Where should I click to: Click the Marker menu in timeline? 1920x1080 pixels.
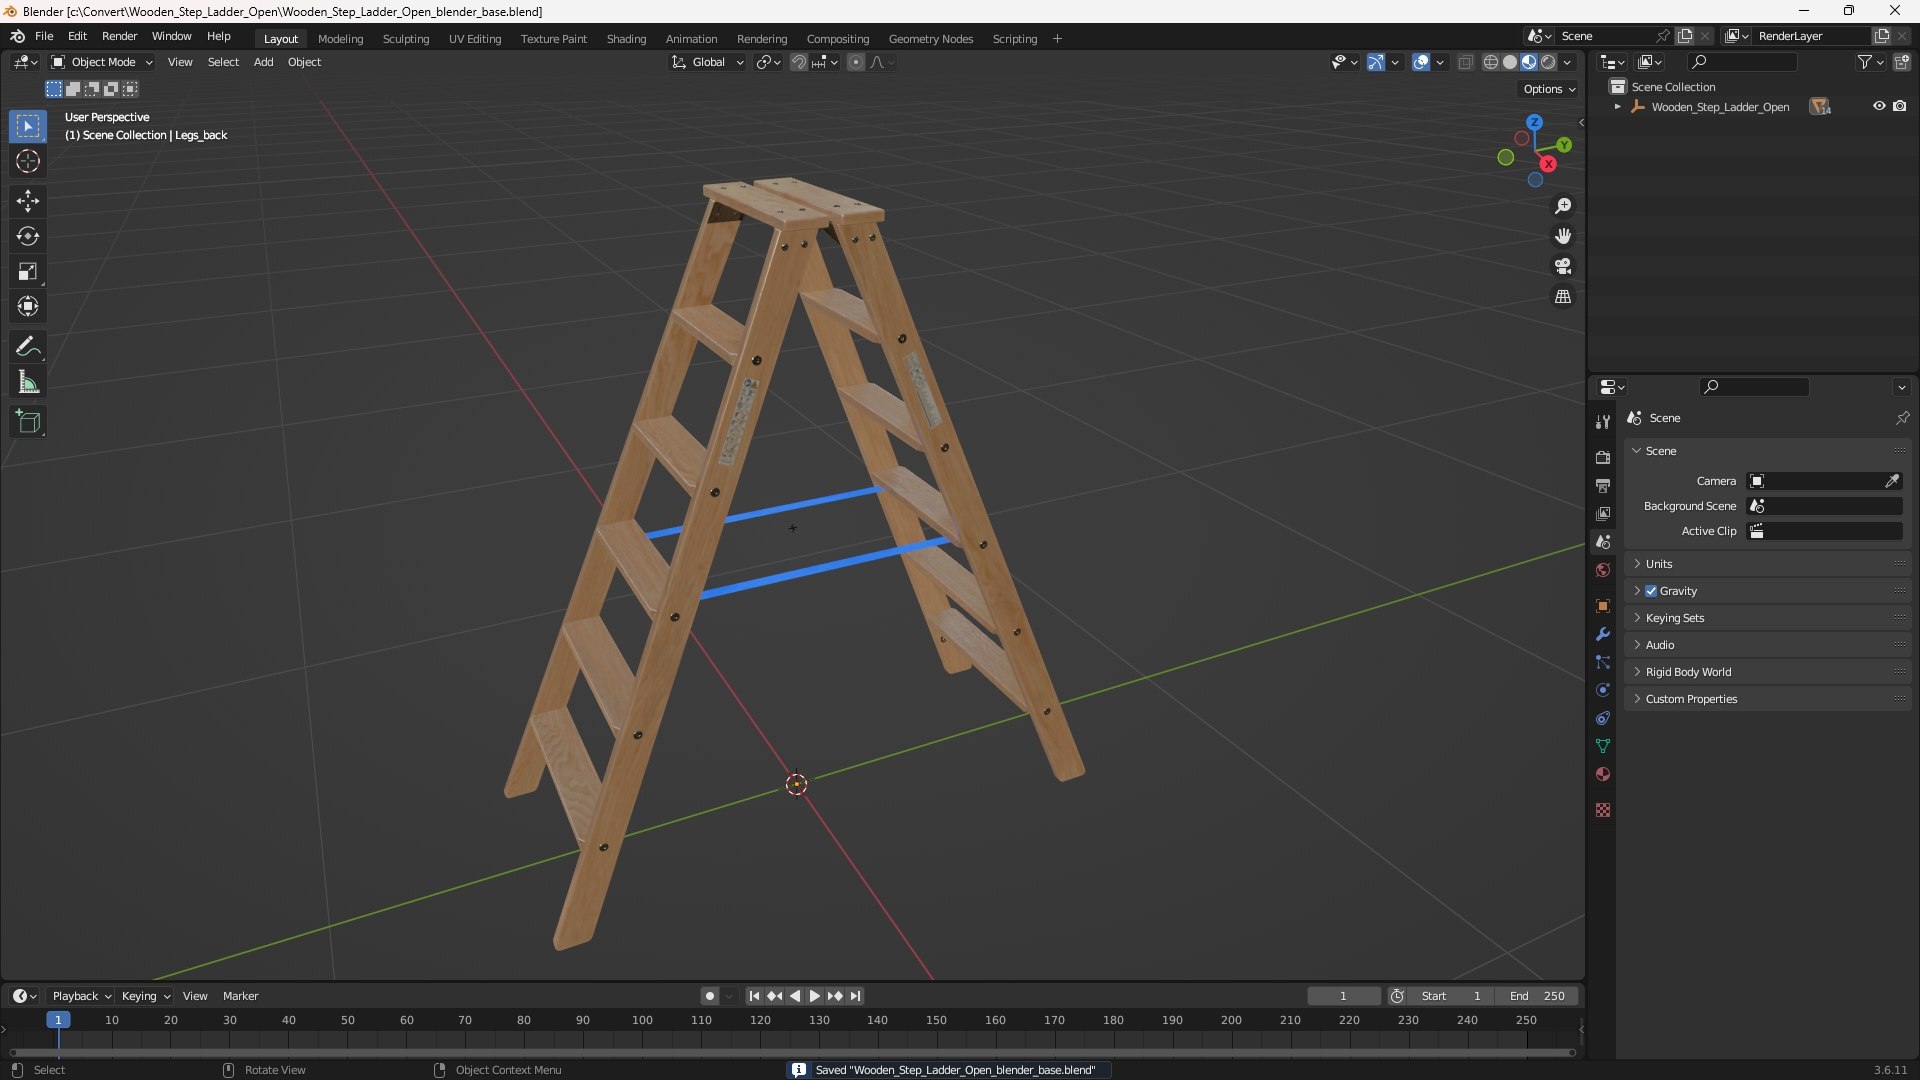[x=240, y=996]
